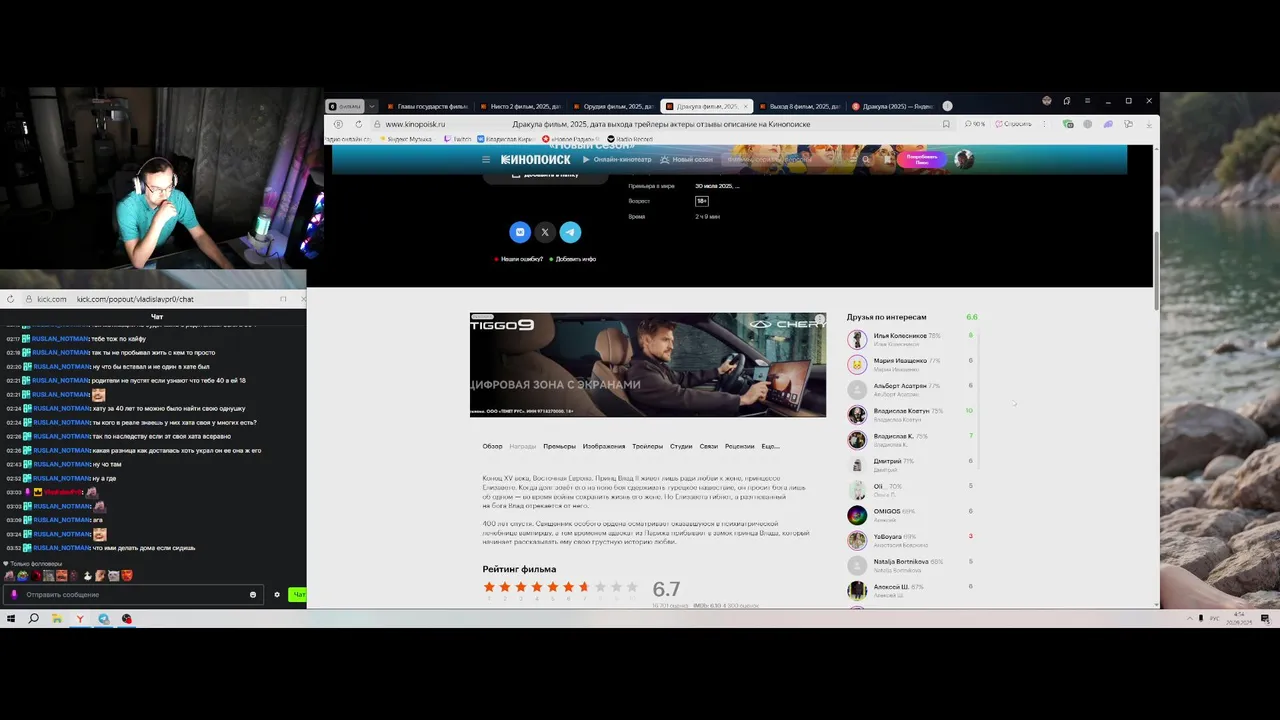The width and height of the screenshot is (1280, 720).
Task: Open Kick chat settings gear
Action: 277,595
